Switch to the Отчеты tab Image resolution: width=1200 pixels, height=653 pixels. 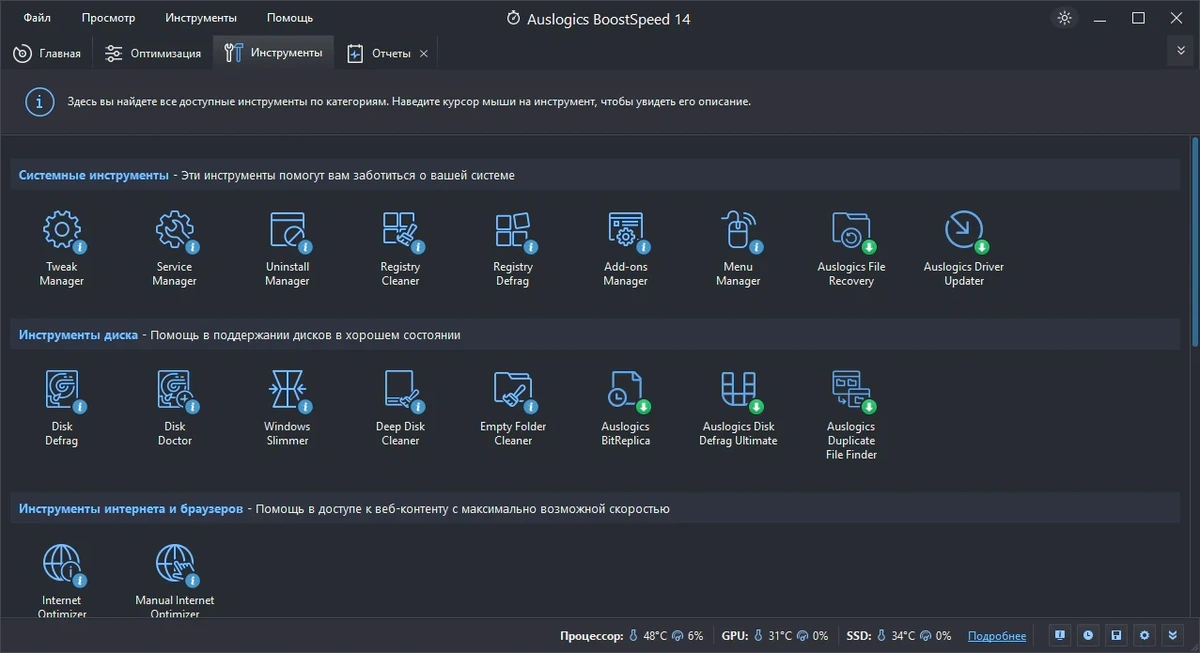[378, 53]
